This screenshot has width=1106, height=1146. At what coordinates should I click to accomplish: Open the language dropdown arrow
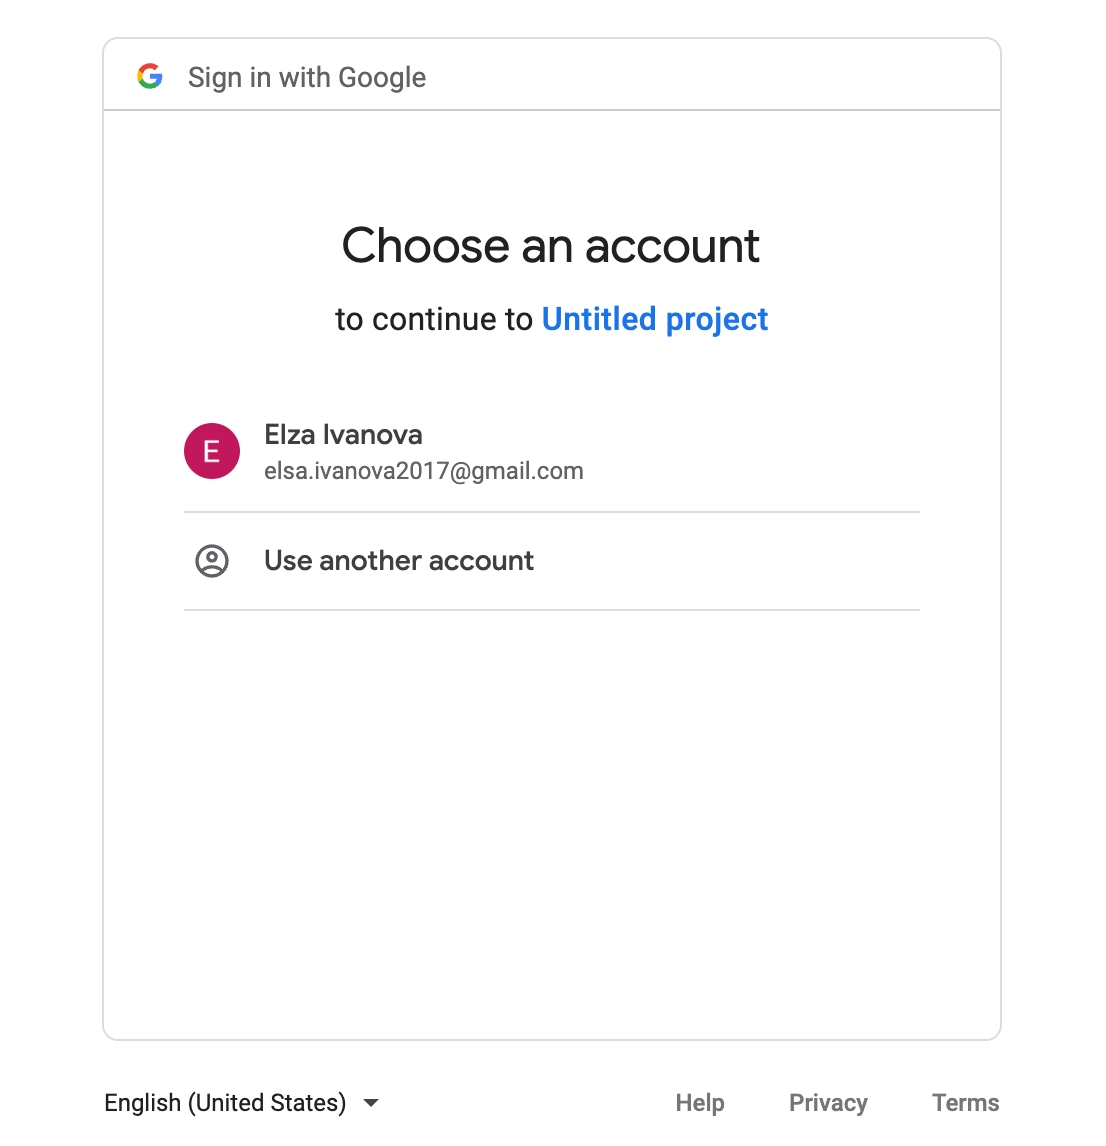point(371,1103)
